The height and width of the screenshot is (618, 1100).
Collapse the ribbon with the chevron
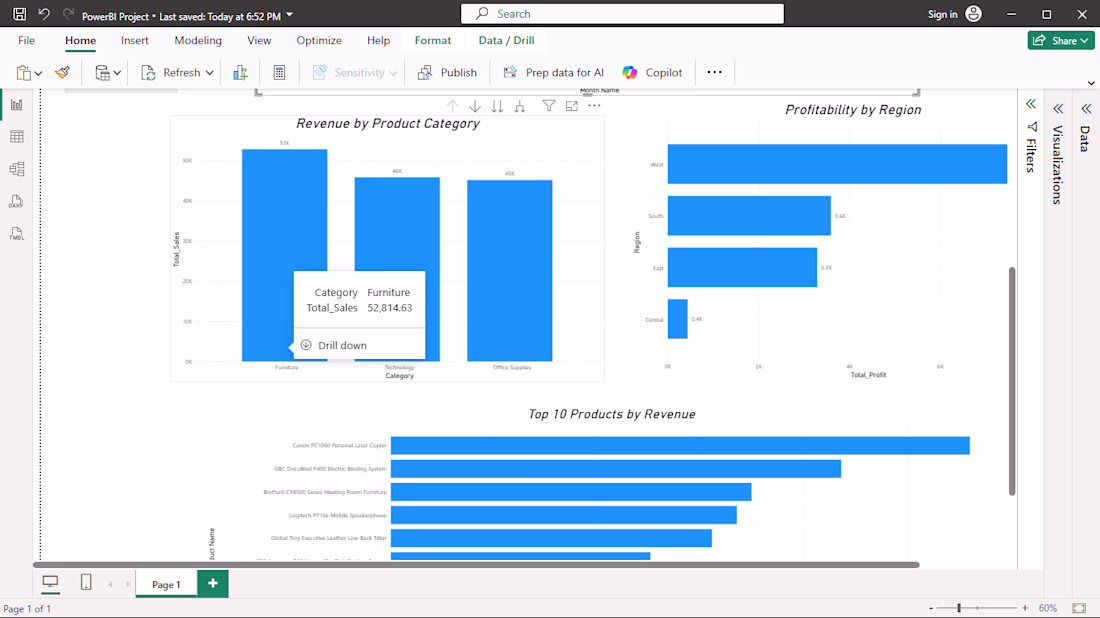pos(1091,83)
